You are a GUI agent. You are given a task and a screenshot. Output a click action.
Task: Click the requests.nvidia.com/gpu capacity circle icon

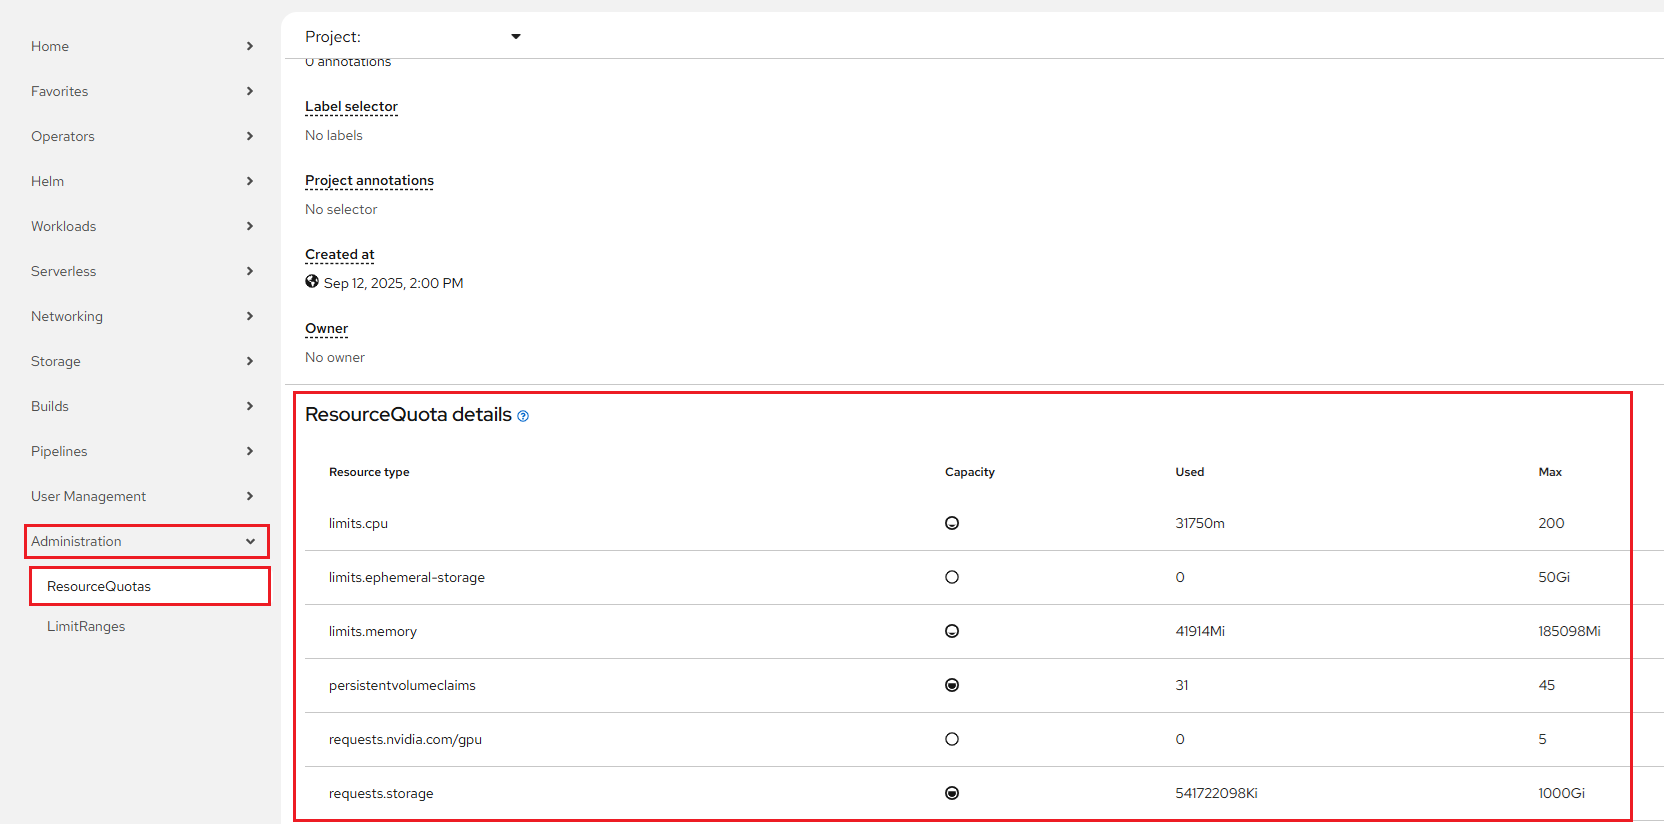[x=952, y=739]
